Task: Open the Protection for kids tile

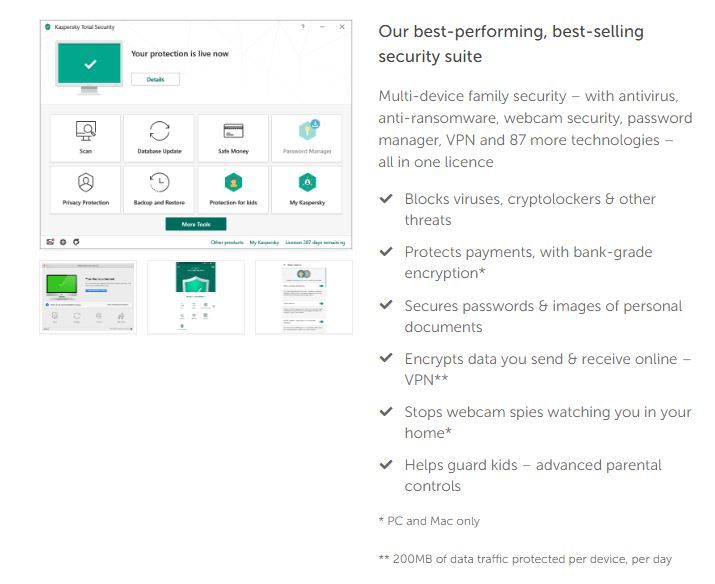Action: pos(233,189)
